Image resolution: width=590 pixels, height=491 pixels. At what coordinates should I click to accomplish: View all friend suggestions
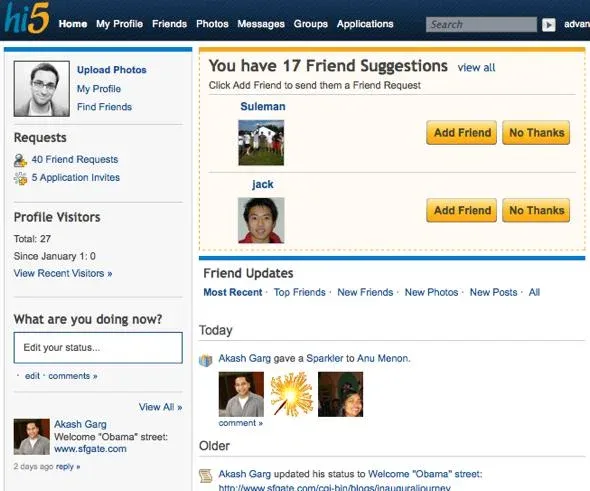tap(476, 68)
